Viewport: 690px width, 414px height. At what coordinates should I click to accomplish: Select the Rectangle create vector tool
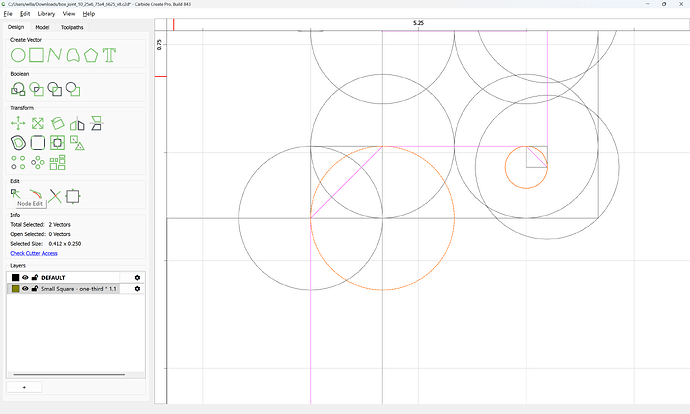pos(37,55)
